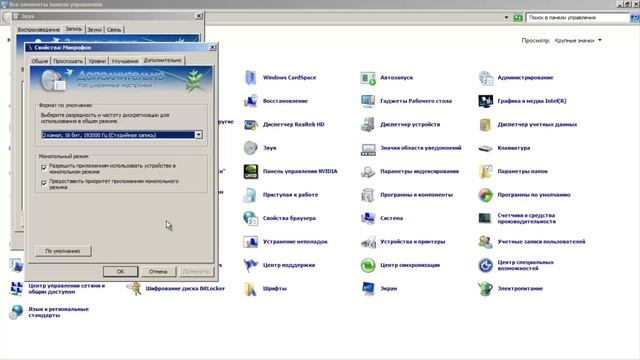The height and width of the screenshot is (360, 640).
Task: Open the Учетные записи пользователей icon
Action: [485, 242]
